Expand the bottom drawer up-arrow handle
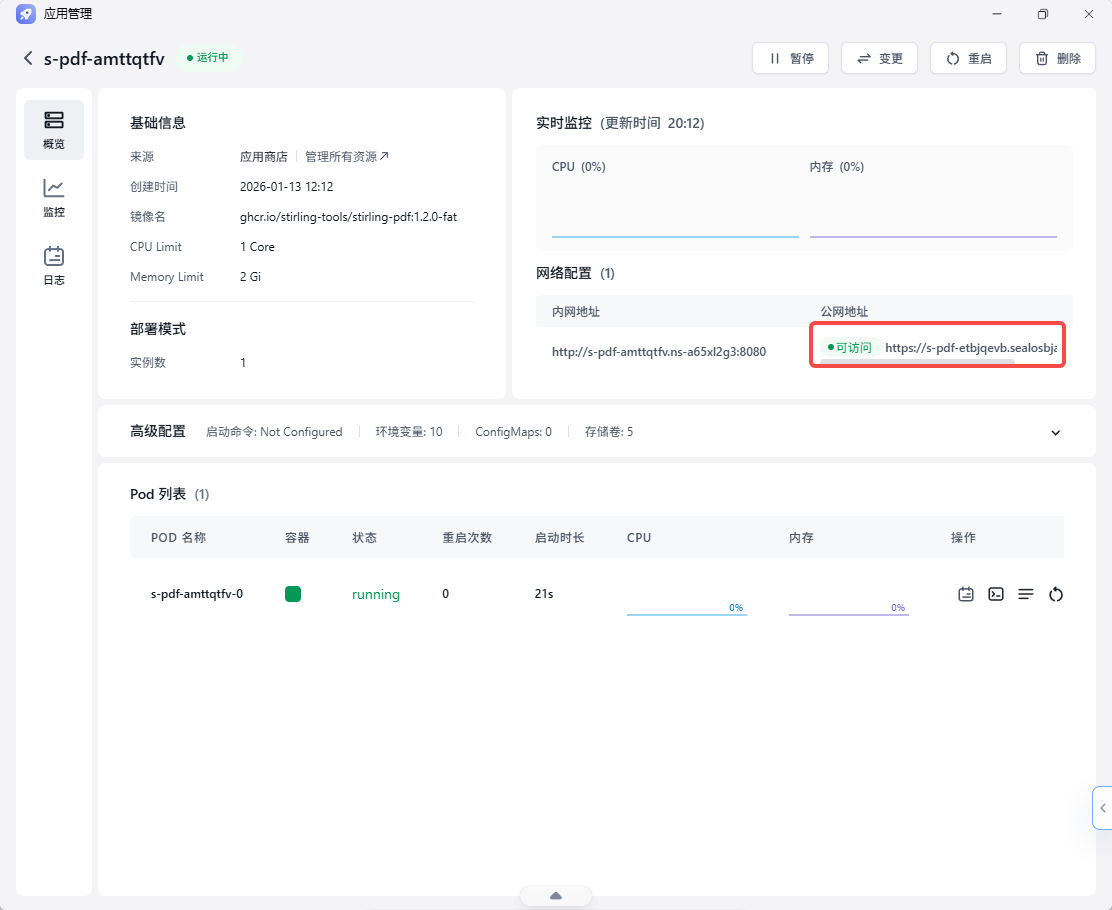This screenshot has height=910, width=1112. 556,896
